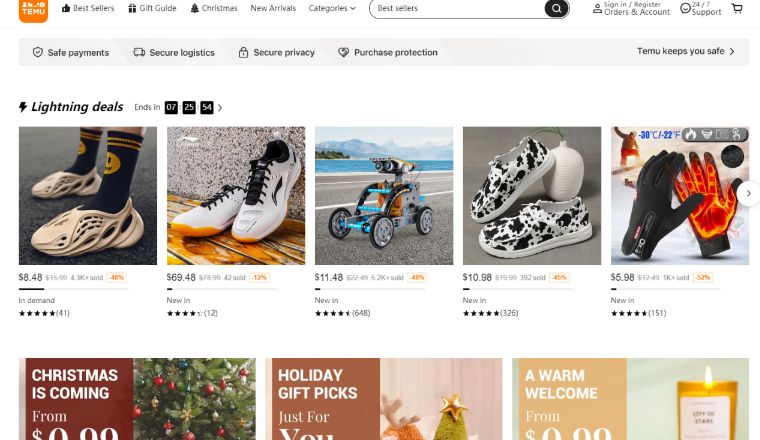This screenshot has height=440, width=760.
Task: Open the cow print shoes thumbnail
Action: pos(532,195)
